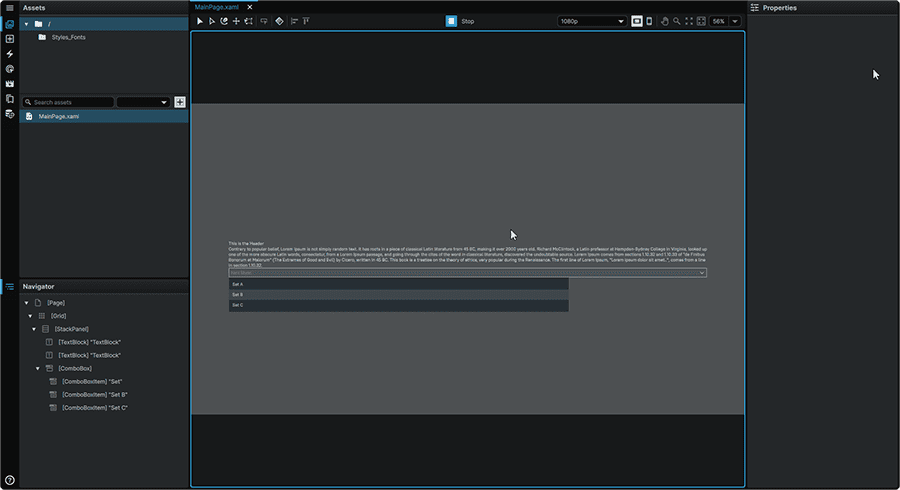Screen dimensions: 900x490
Task: Switch to the MainPage.xaml tab
Action: [x=216, y=7]
